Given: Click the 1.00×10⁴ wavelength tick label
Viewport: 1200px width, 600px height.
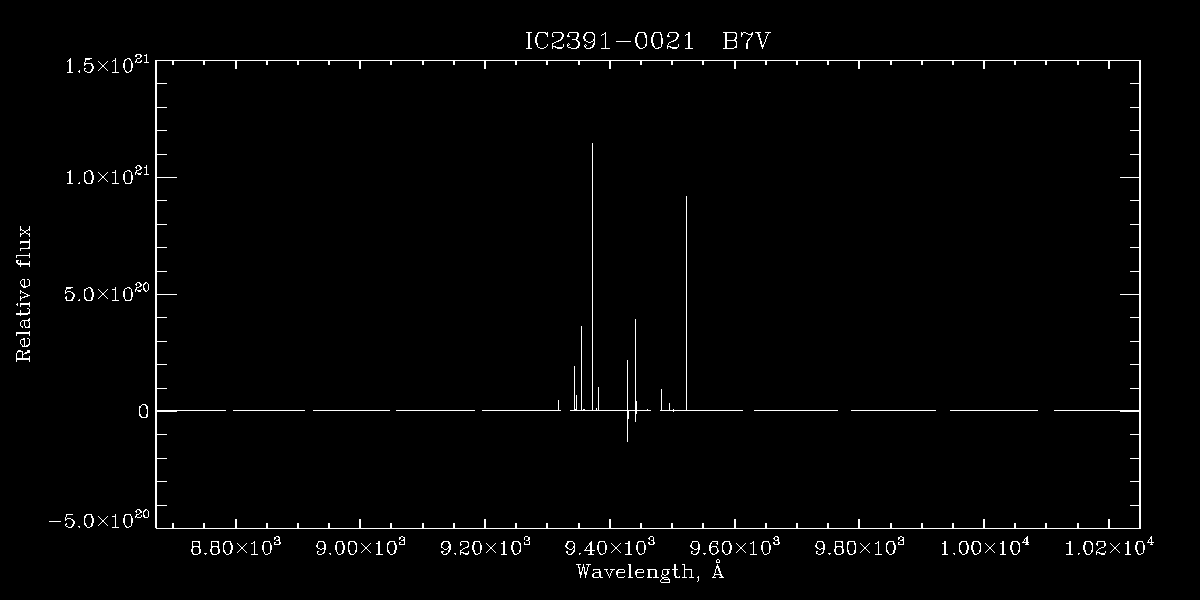Looking at the screenshot, I should point(985,548).
